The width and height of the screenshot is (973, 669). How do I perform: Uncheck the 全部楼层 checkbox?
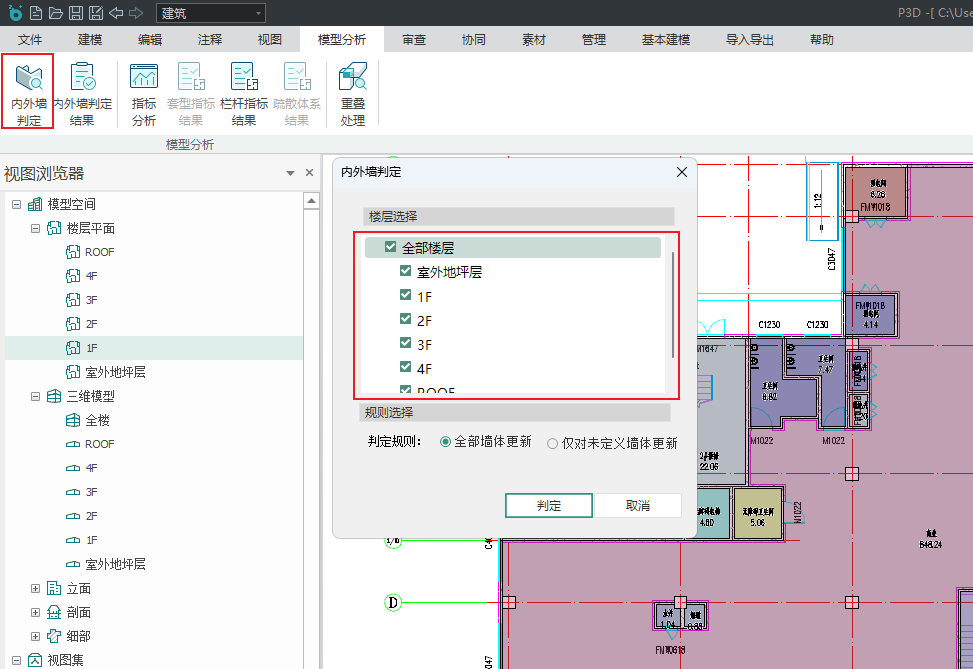[391, 247]
